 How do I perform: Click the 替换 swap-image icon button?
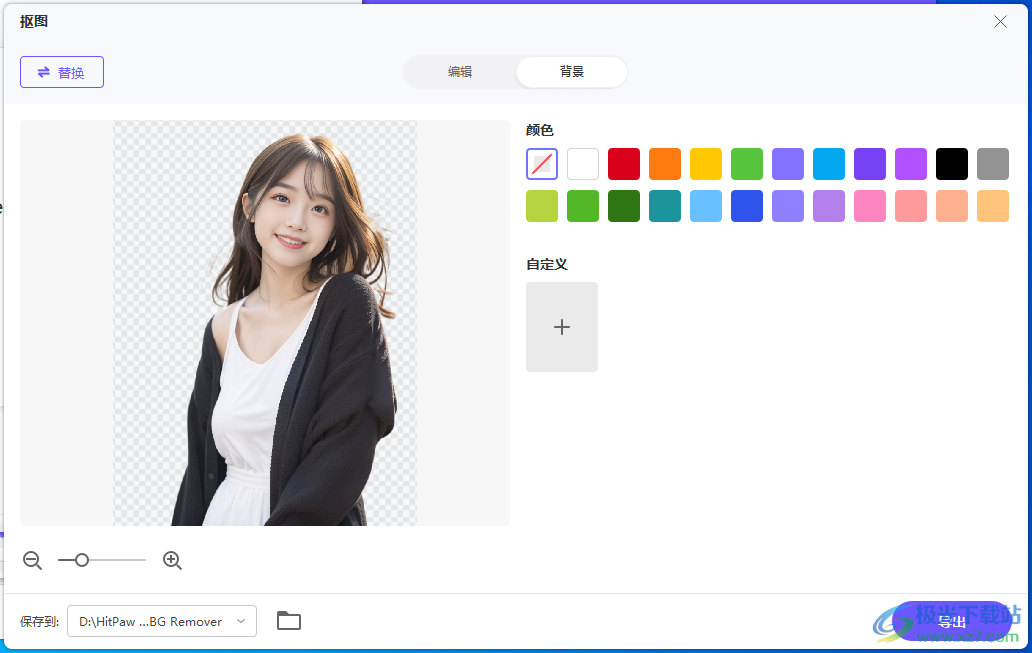[41, 71]
